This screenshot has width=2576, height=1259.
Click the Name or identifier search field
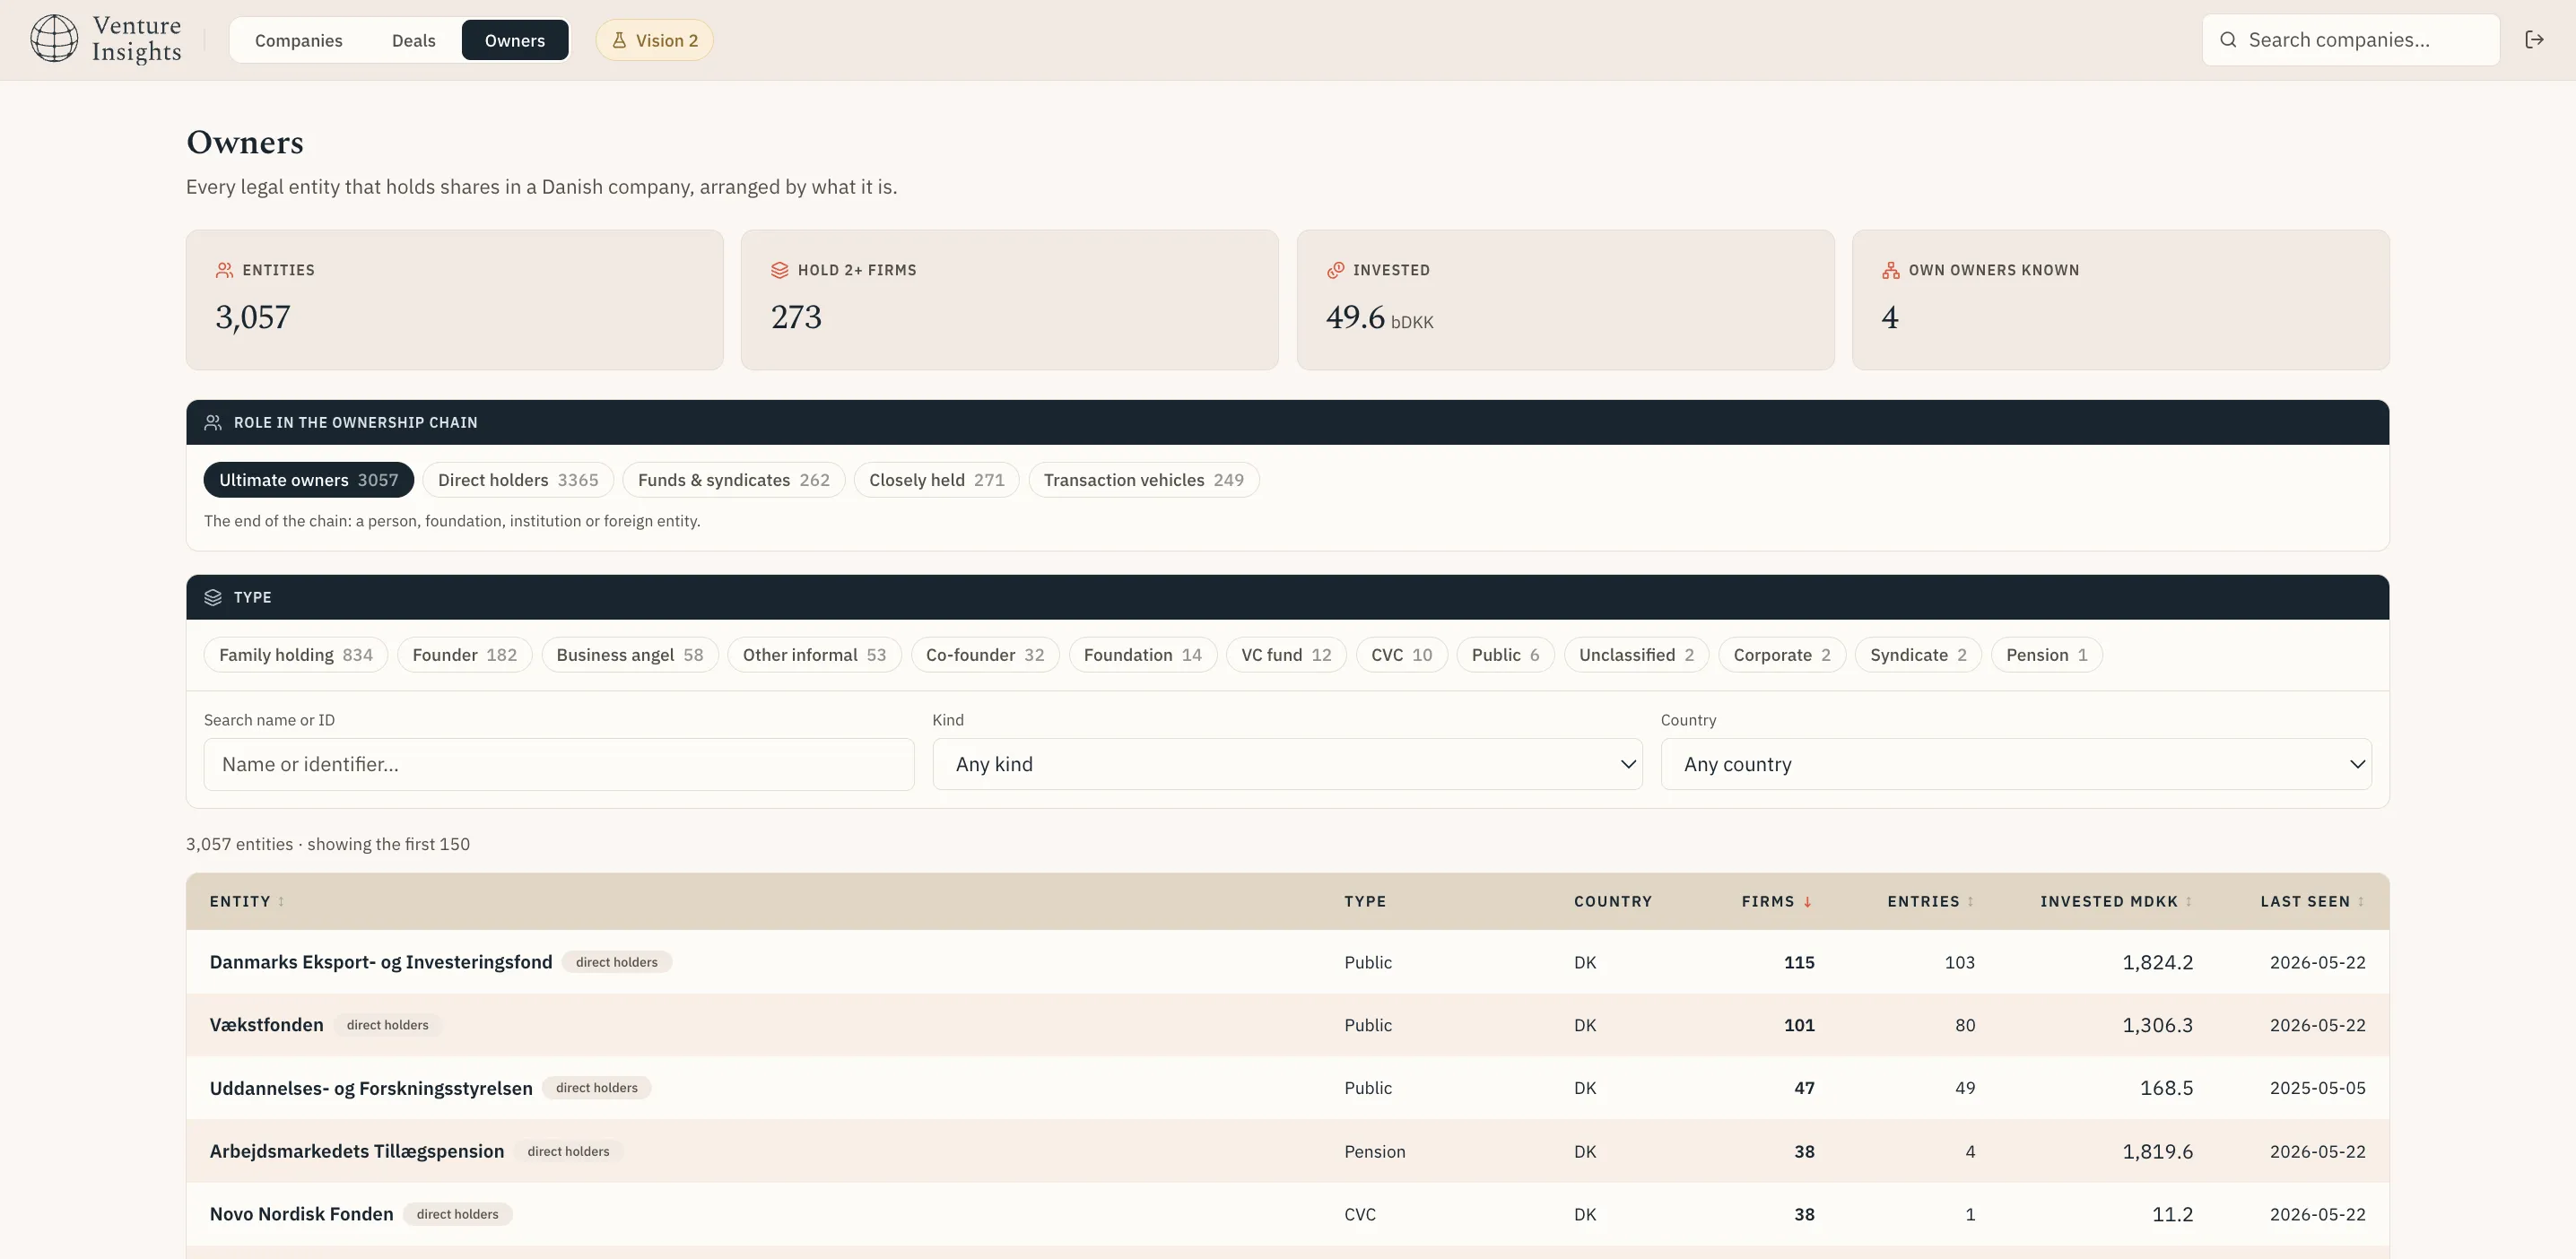tap(559, 765)
